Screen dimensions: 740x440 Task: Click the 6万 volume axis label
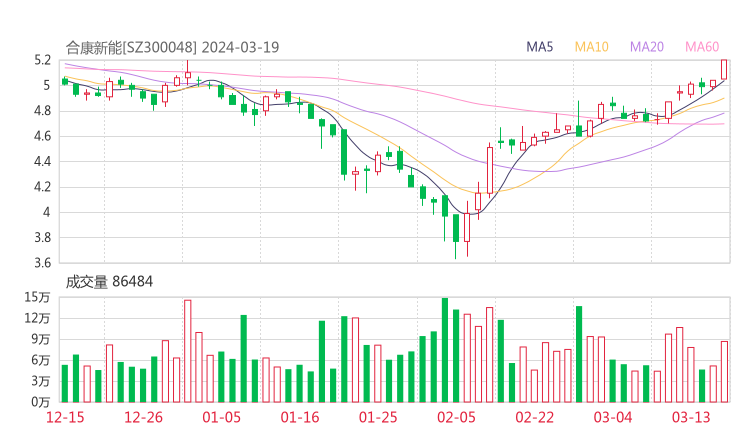click(41, 360)
